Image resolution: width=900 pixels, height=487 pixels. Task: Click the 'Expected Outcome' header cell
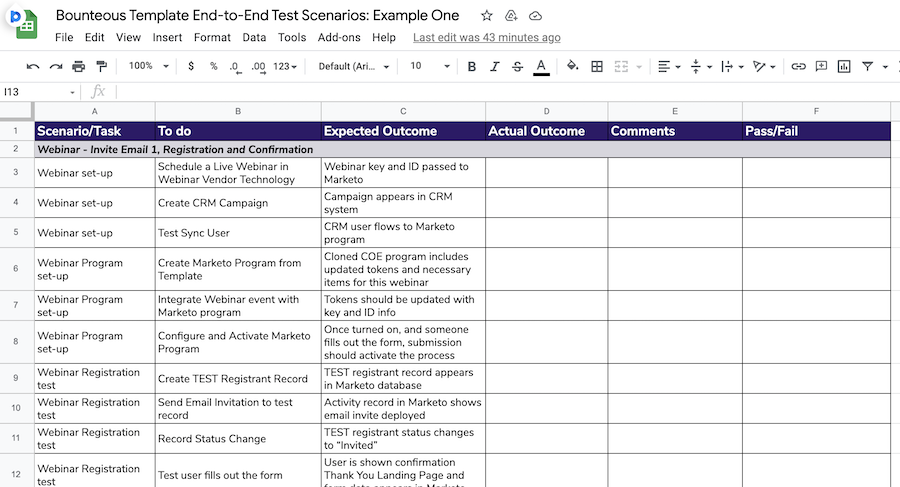point(404,131)
